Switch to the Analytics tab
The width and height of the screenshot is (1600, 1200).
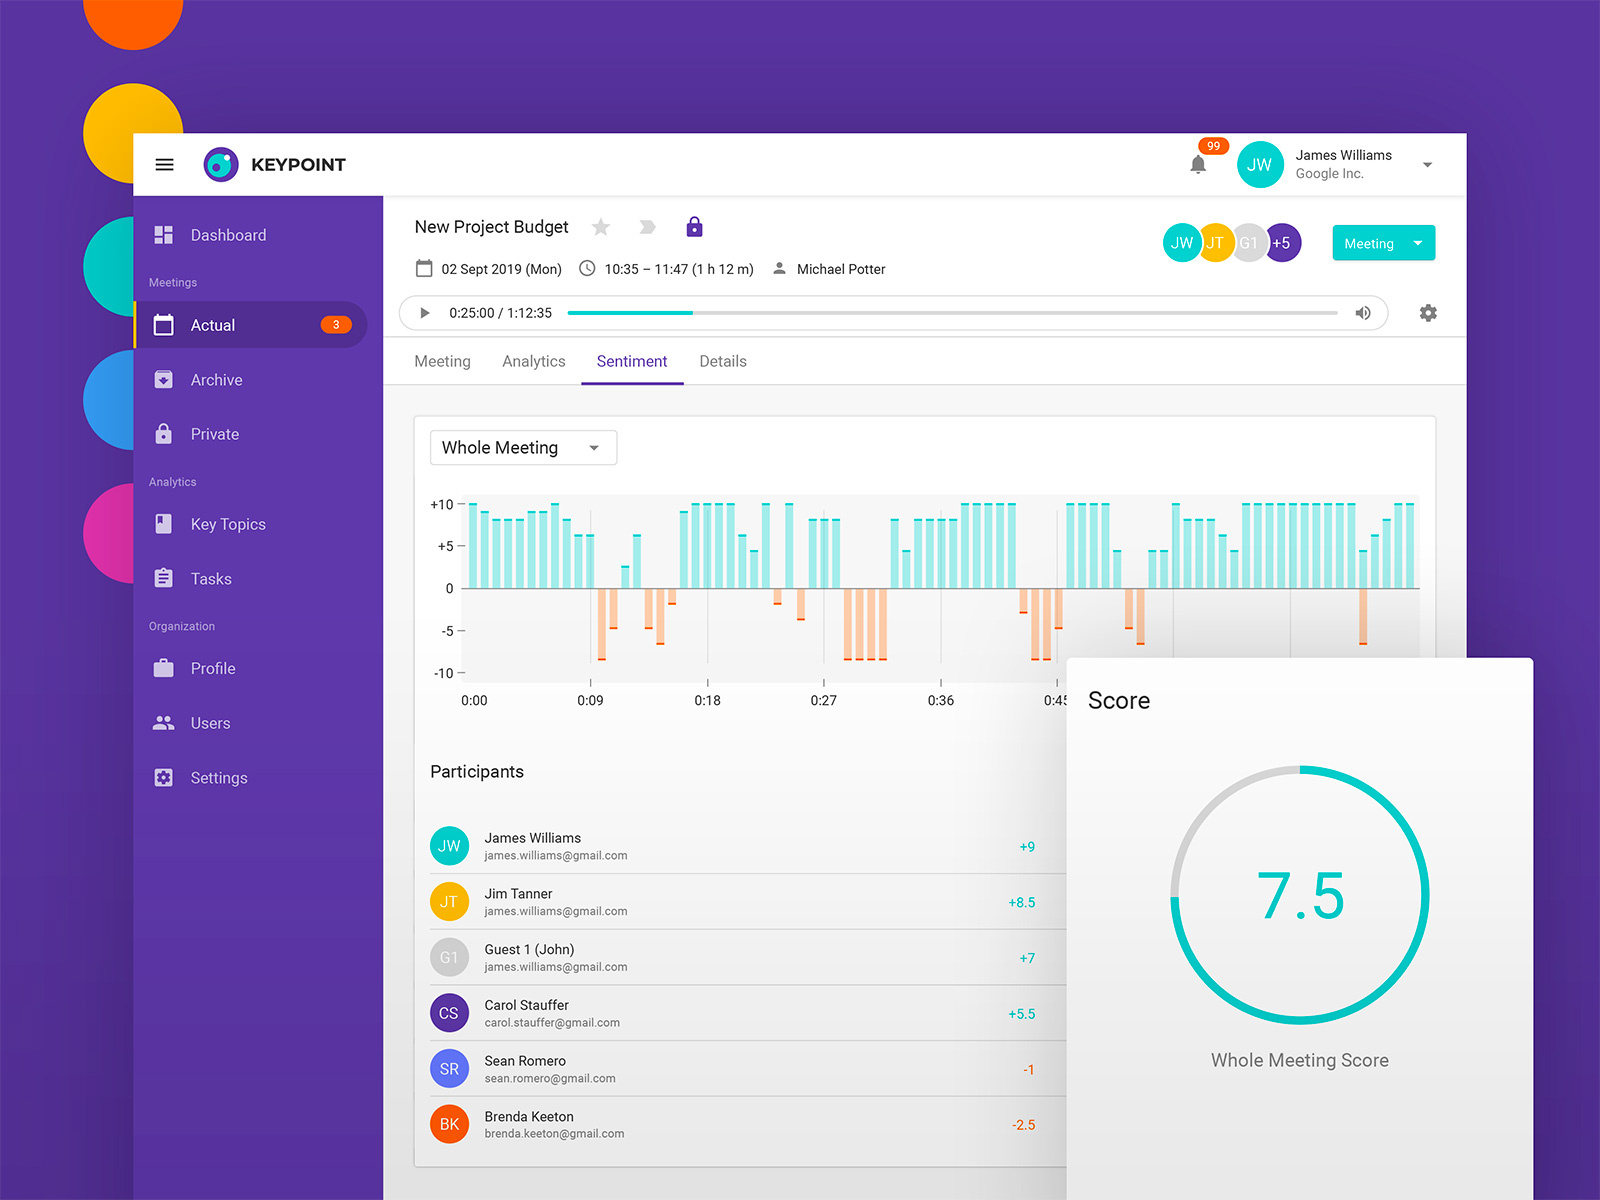(x=533, y=361)
